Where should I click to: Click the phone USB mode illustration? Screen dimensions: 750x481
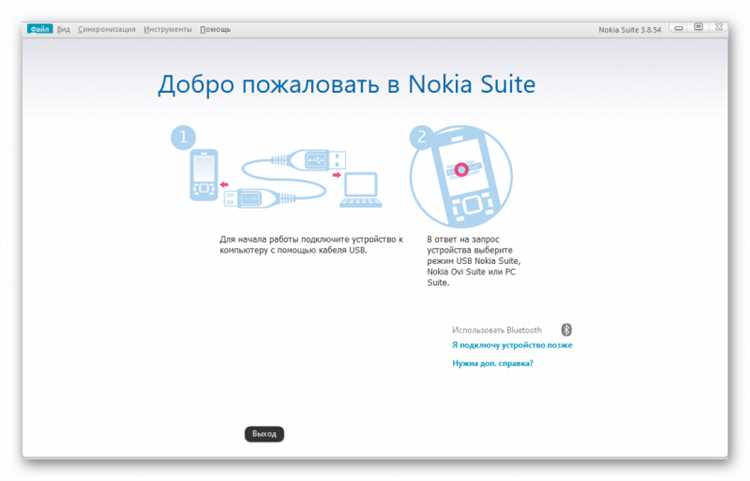coord(461,176)
